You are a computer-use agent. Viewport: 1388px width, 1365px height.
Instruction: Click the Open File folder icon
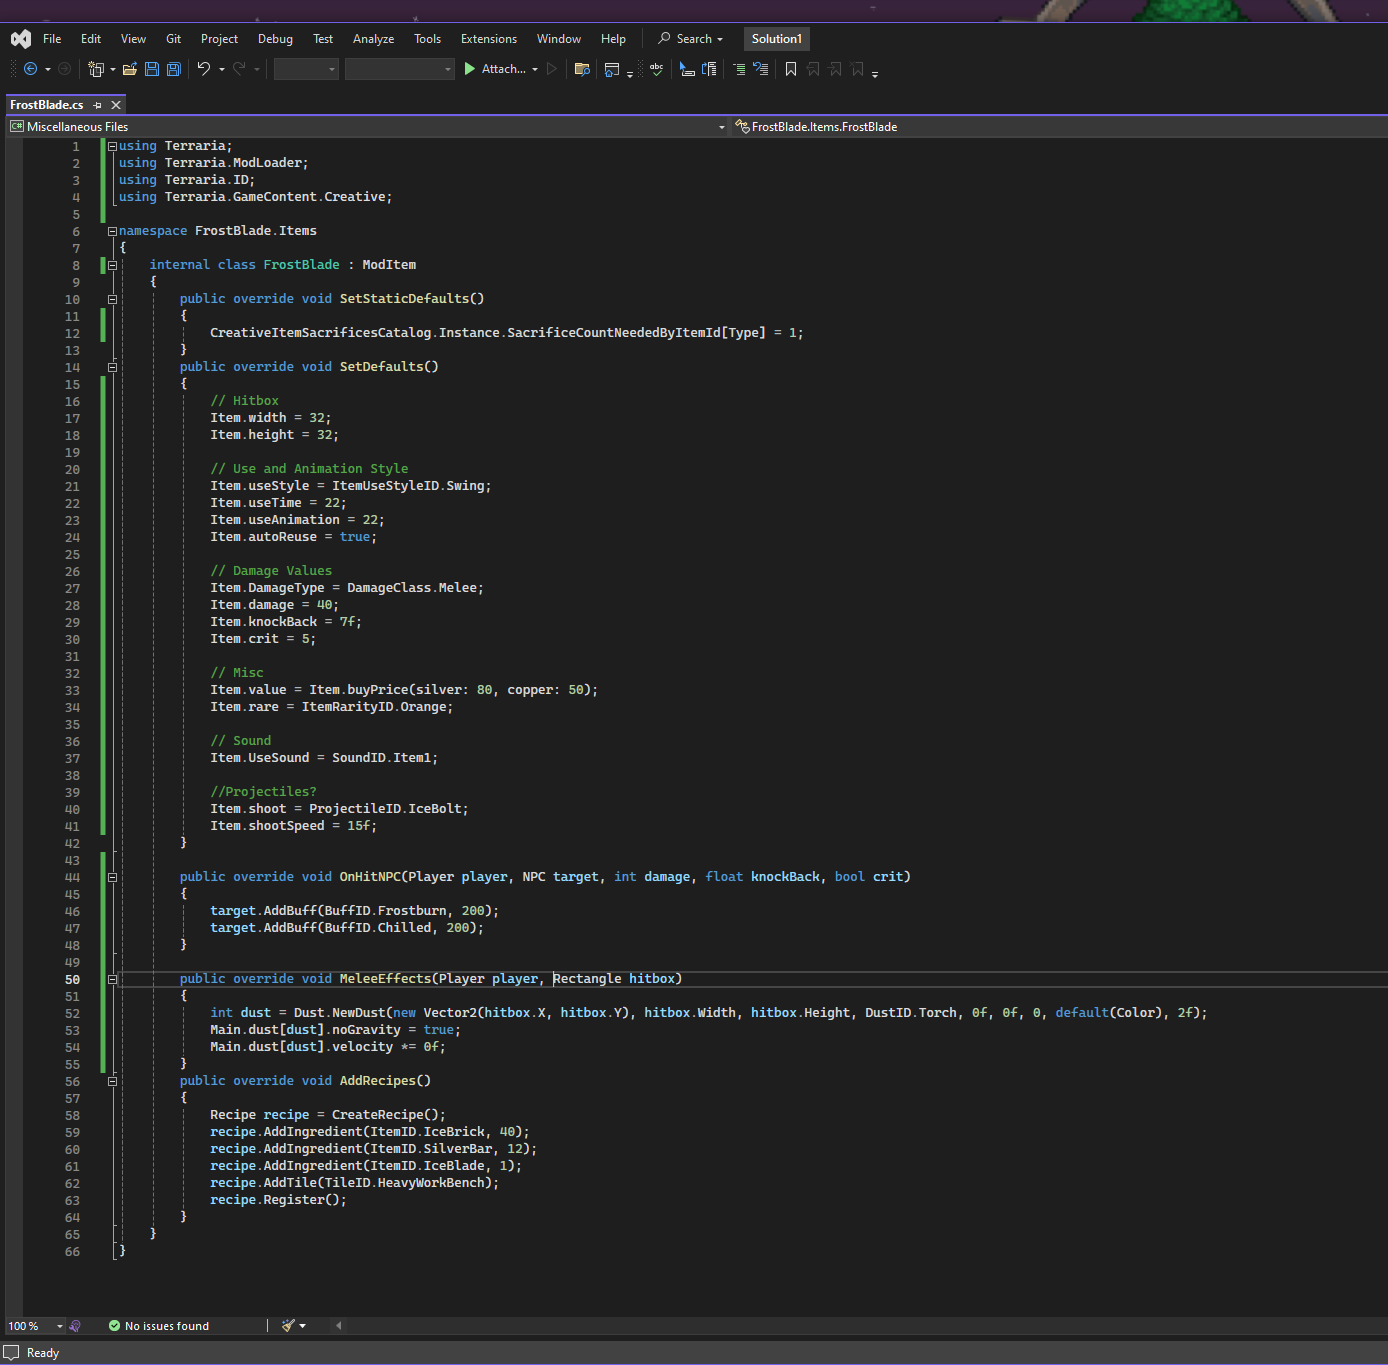point(129,69)
